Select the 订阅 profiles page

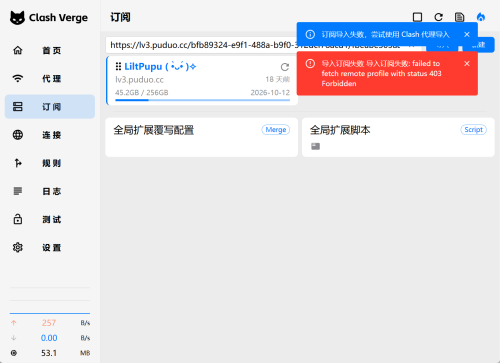[50, 107]
